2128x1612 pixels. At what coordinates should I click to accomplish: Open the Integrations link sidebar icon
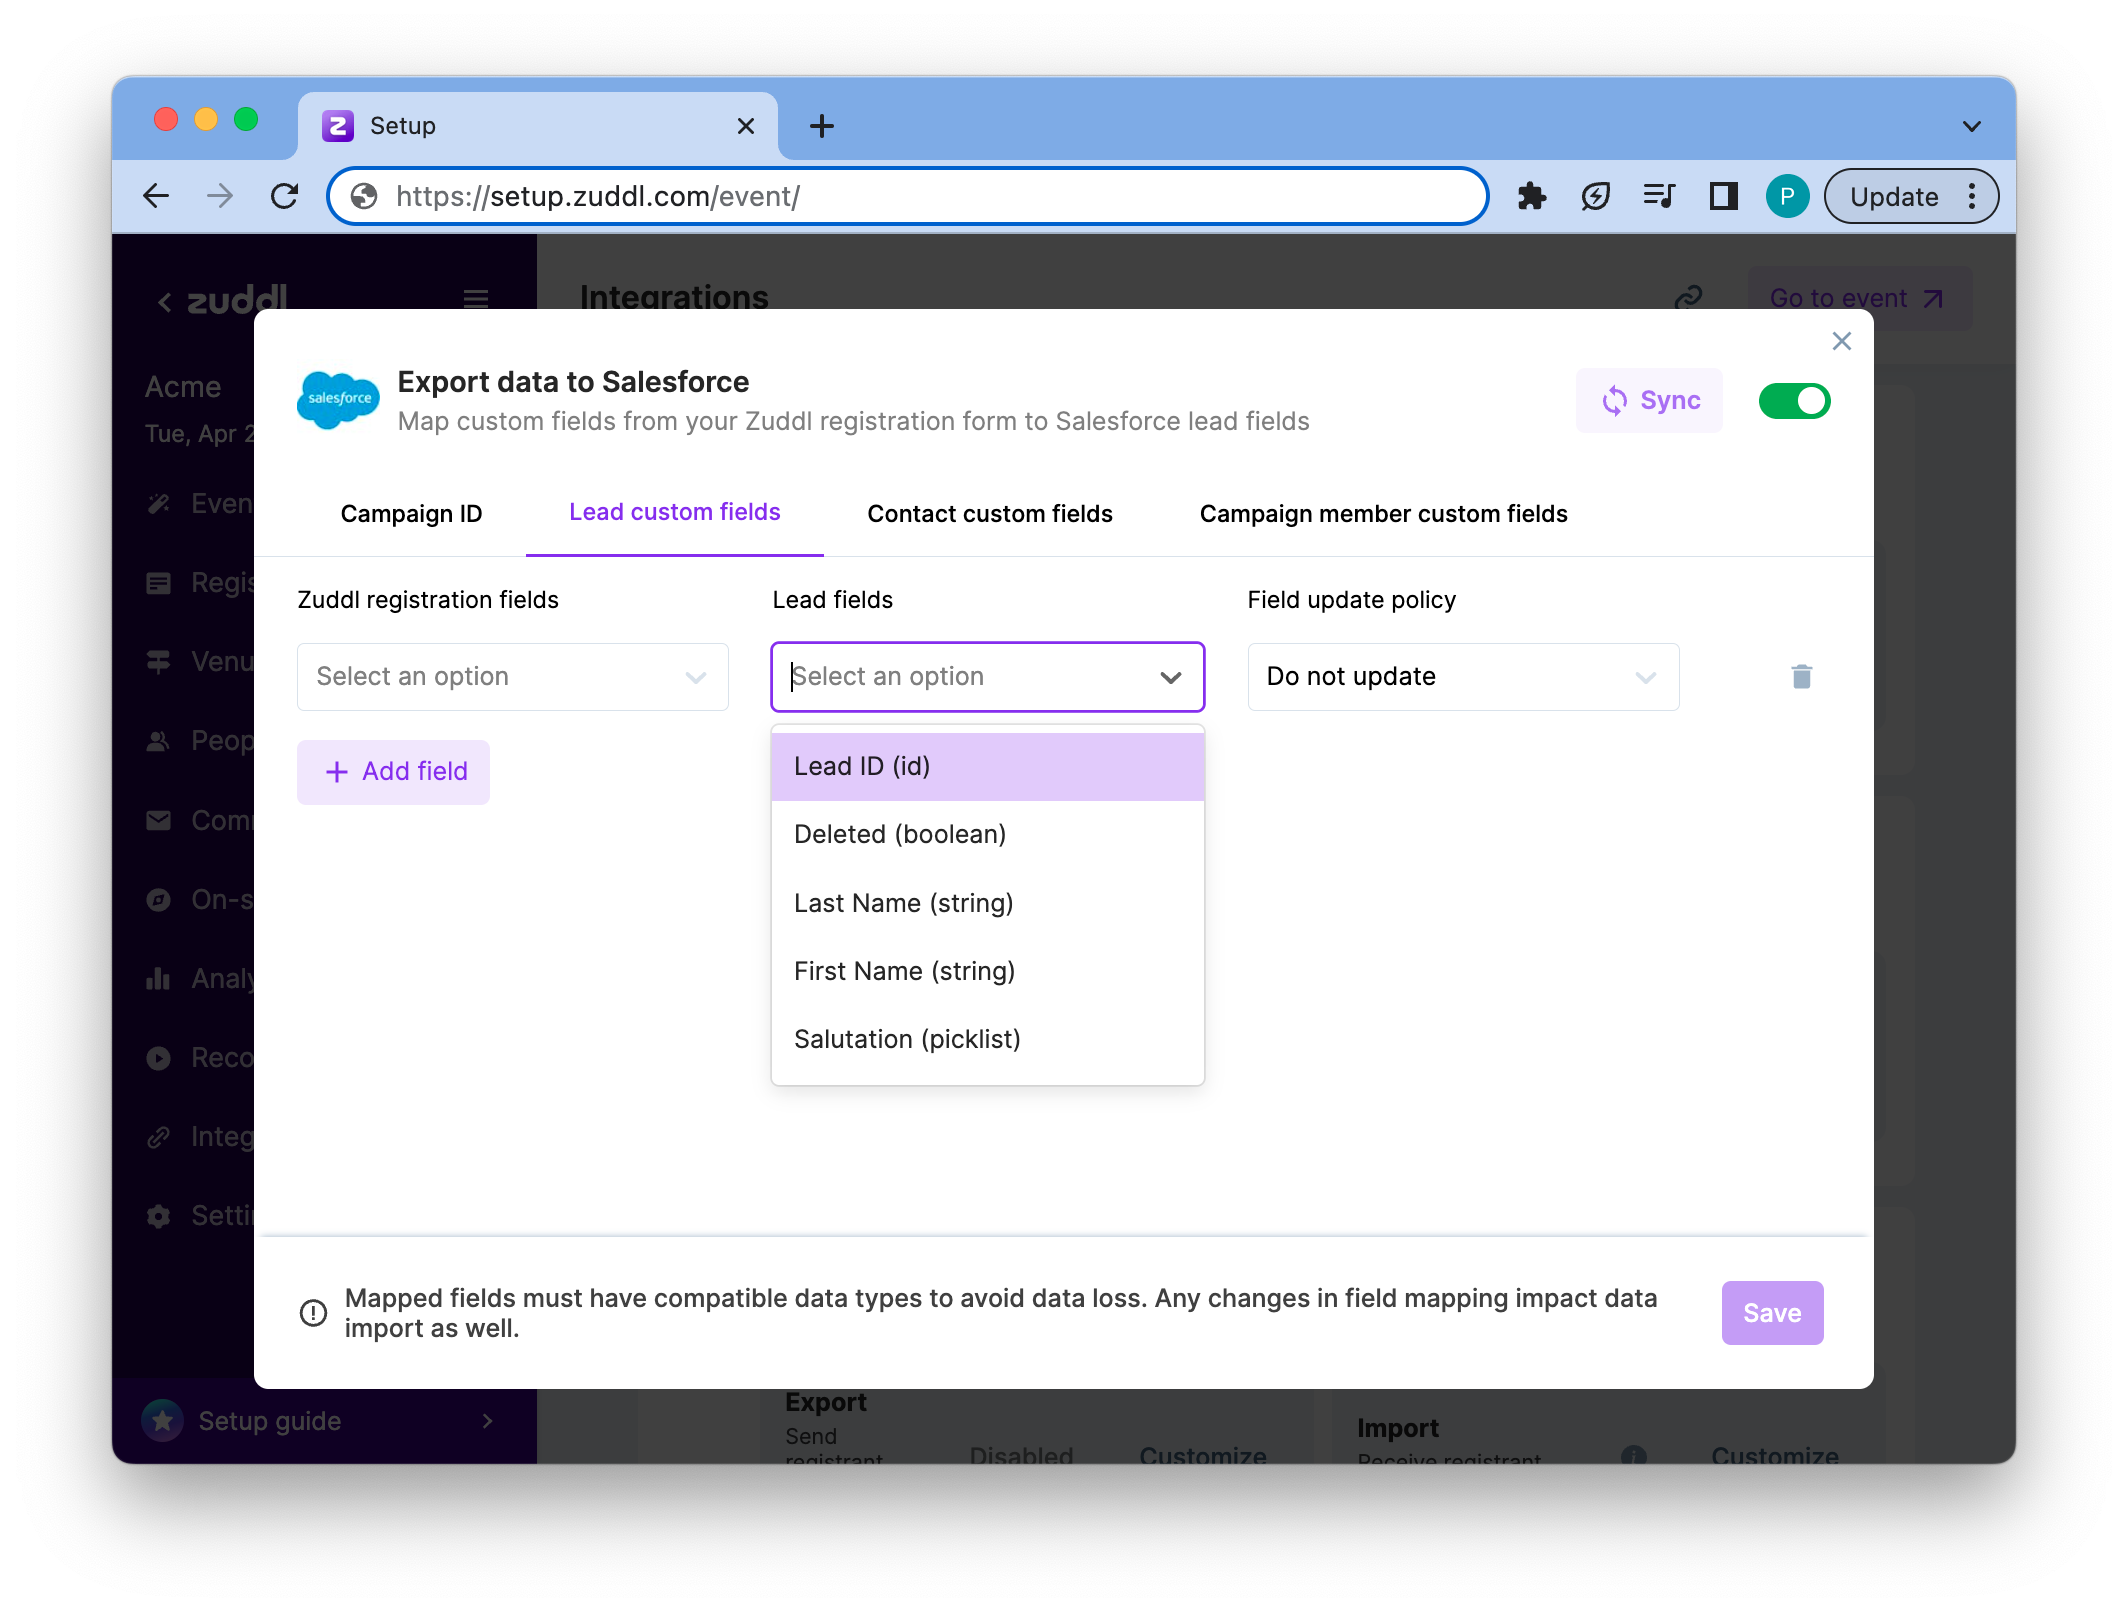pos(159,1137)
